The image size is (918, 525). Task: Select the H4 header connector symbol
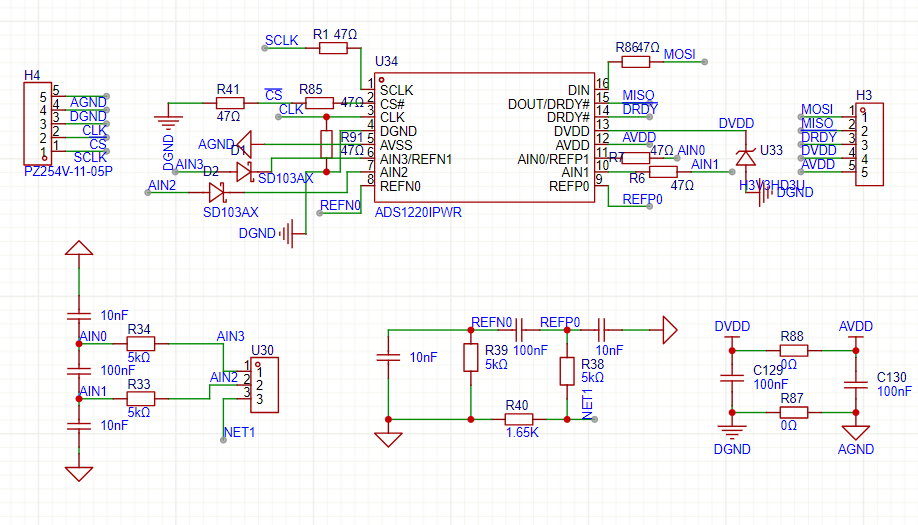click(x=36, y=124)
